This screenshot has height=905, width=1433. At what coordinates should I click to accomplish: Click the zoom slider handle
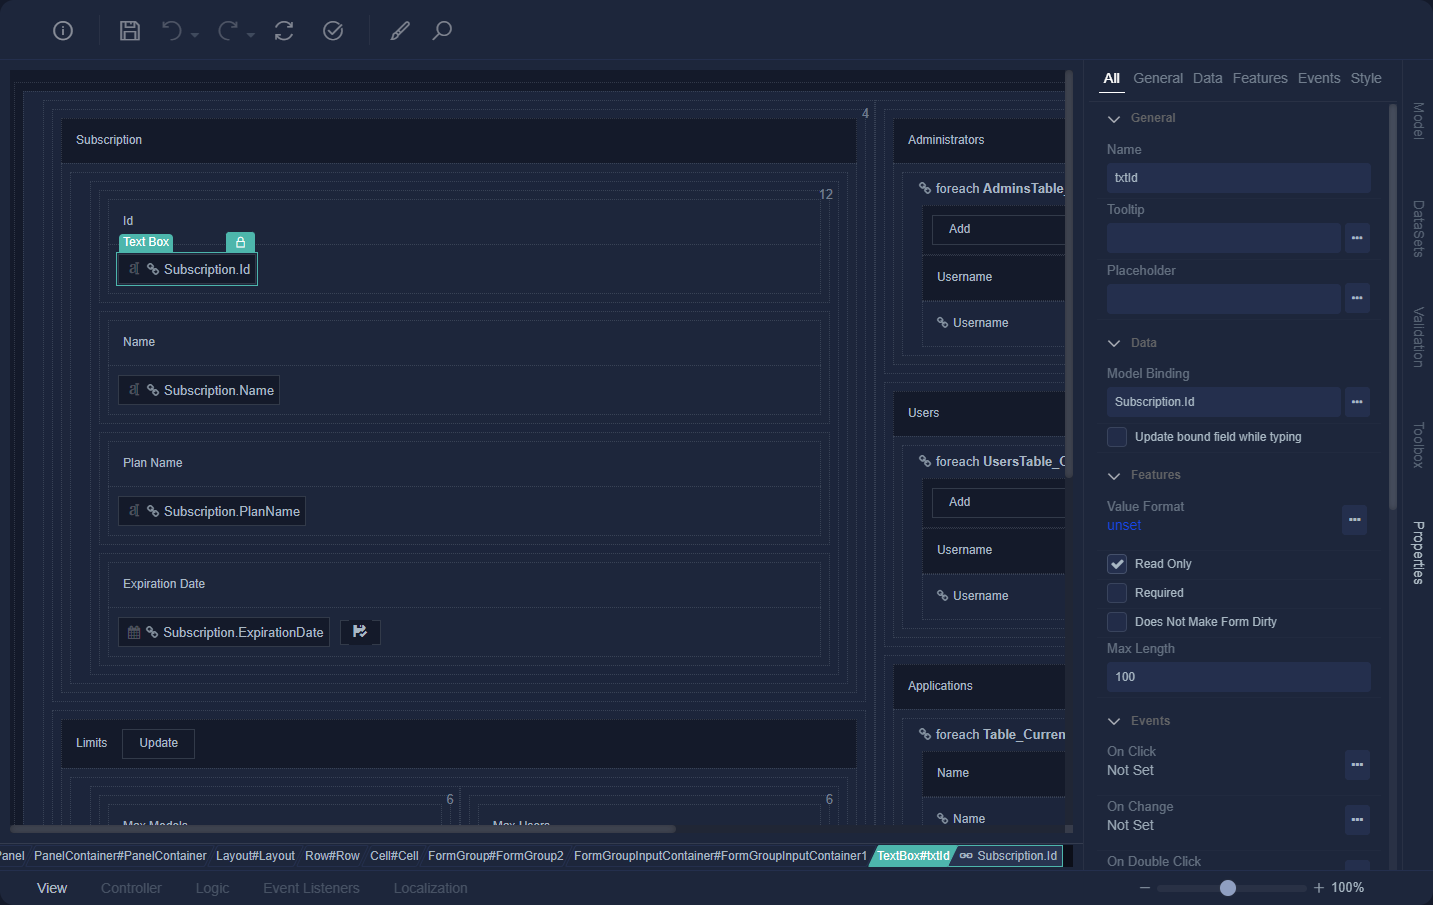(x=1228, y=888)
